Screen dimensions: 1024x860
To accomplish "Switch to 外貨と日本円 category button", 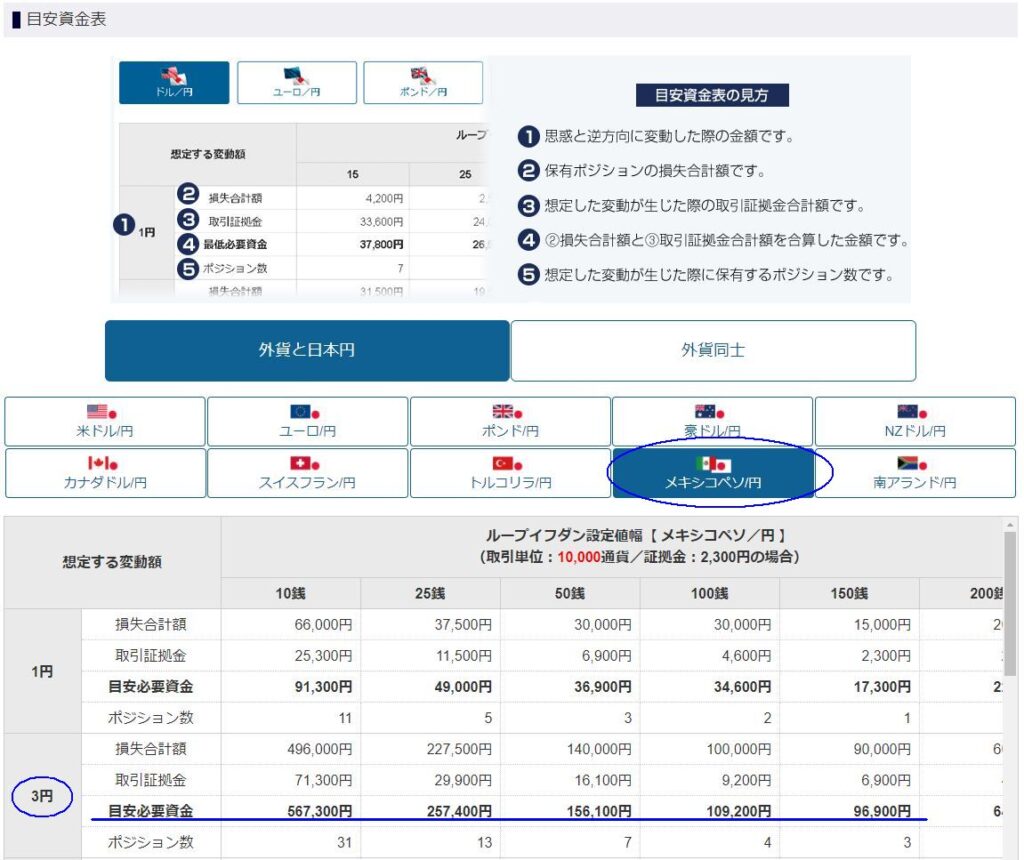I will tap(307, 350).
